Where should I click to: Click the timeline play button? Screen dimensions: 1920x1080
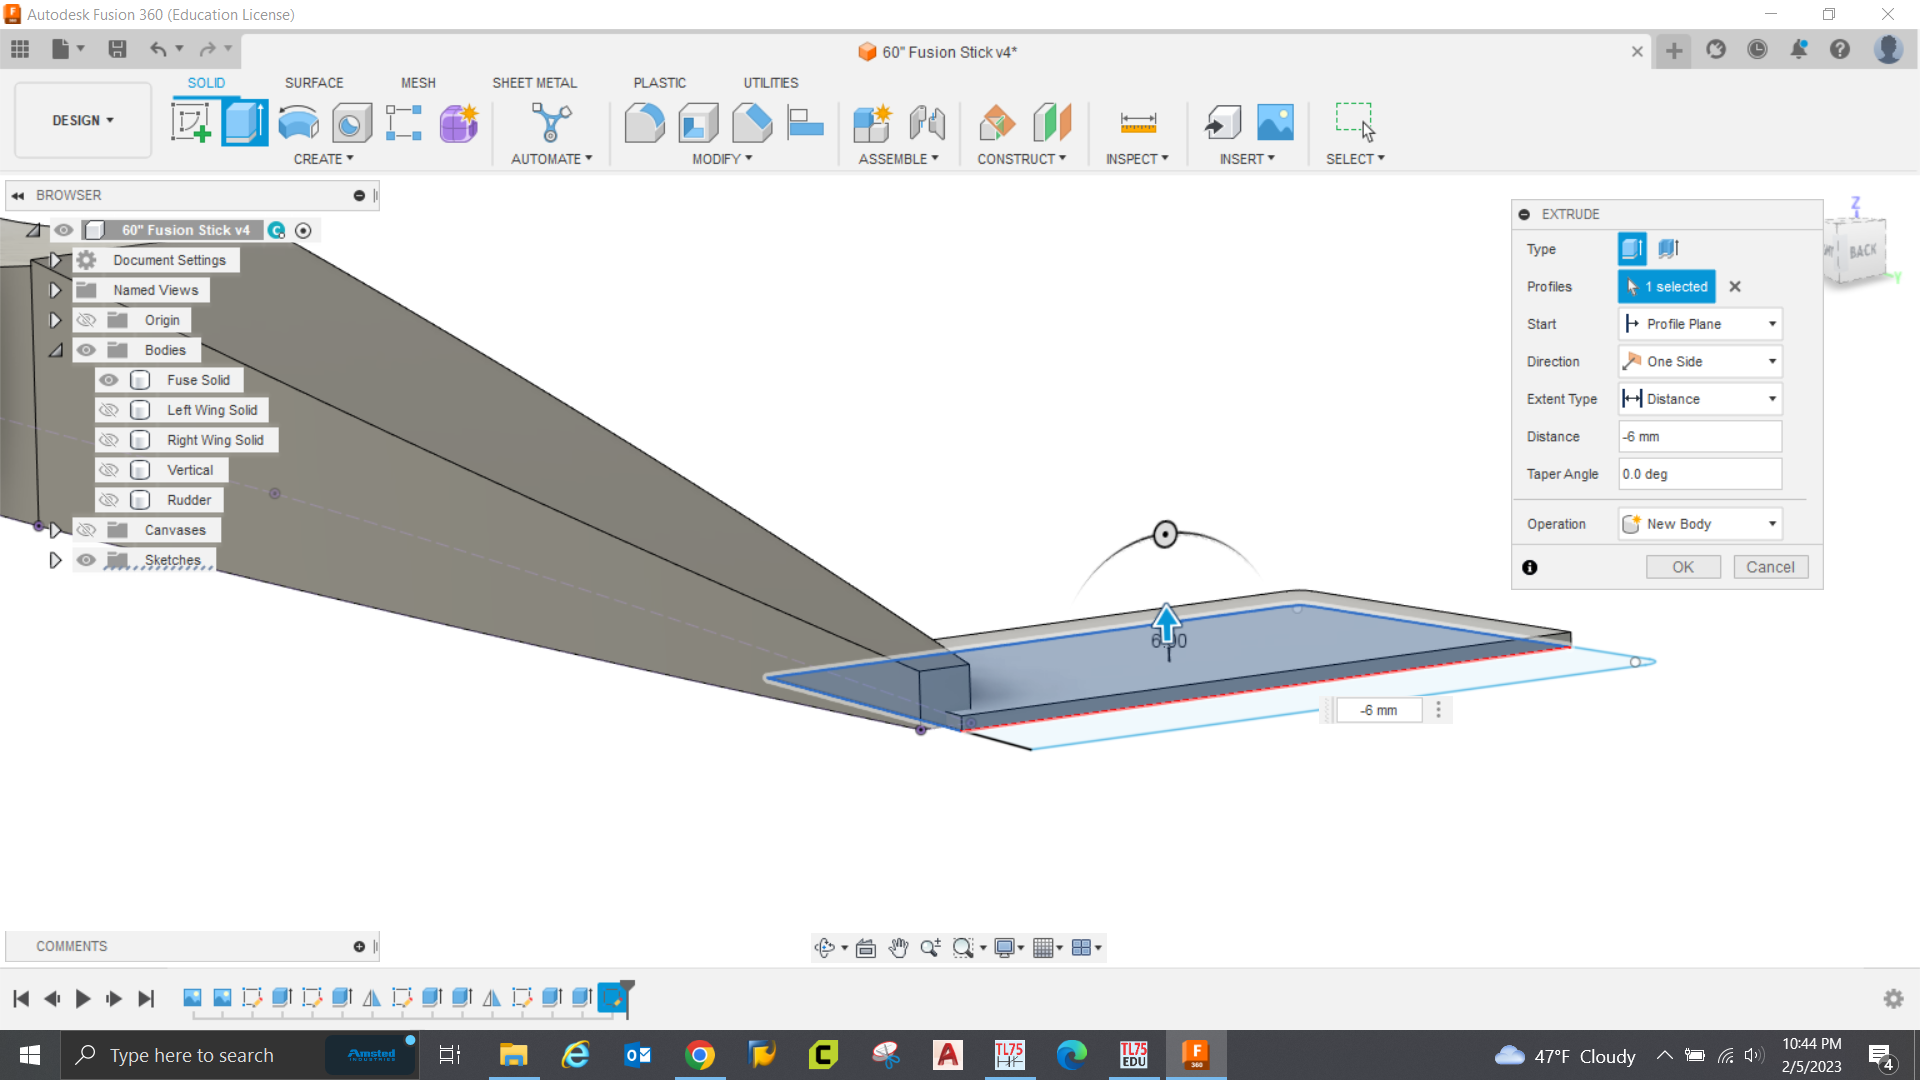(83, 998)
